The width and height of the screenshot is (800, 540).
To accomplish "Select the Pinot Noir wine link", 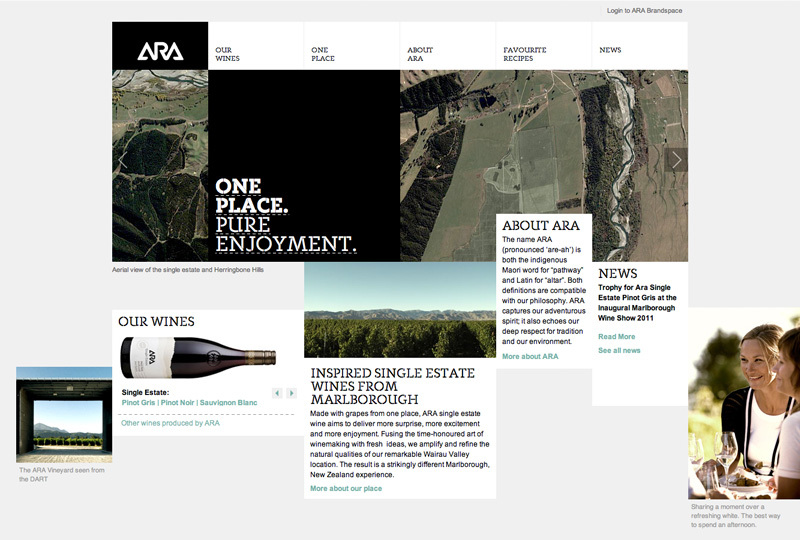I will pyautogui.click(x=178, y=402).
